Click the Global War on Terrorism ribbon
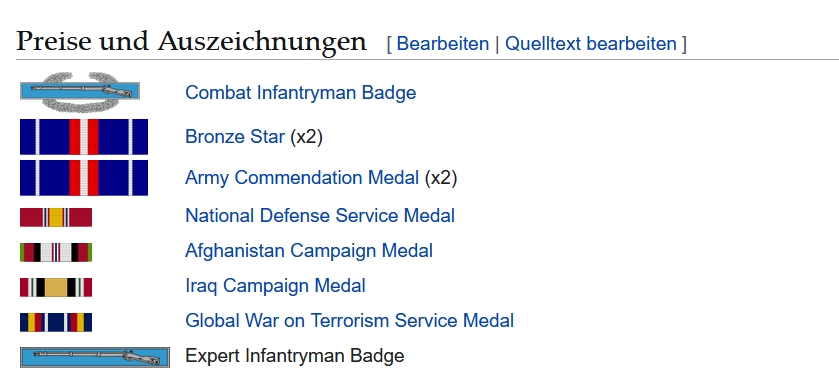839x391 pixels. point(56,322)
